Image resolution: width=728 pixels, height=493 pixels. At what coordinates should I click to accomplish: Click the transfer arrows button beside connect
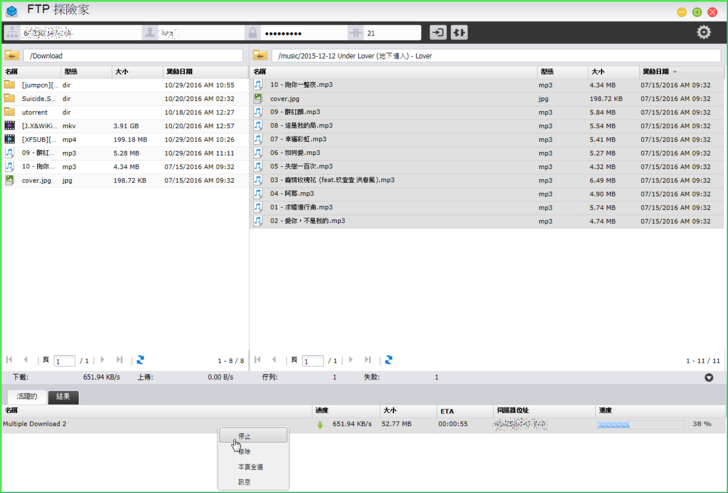(459, 33)
